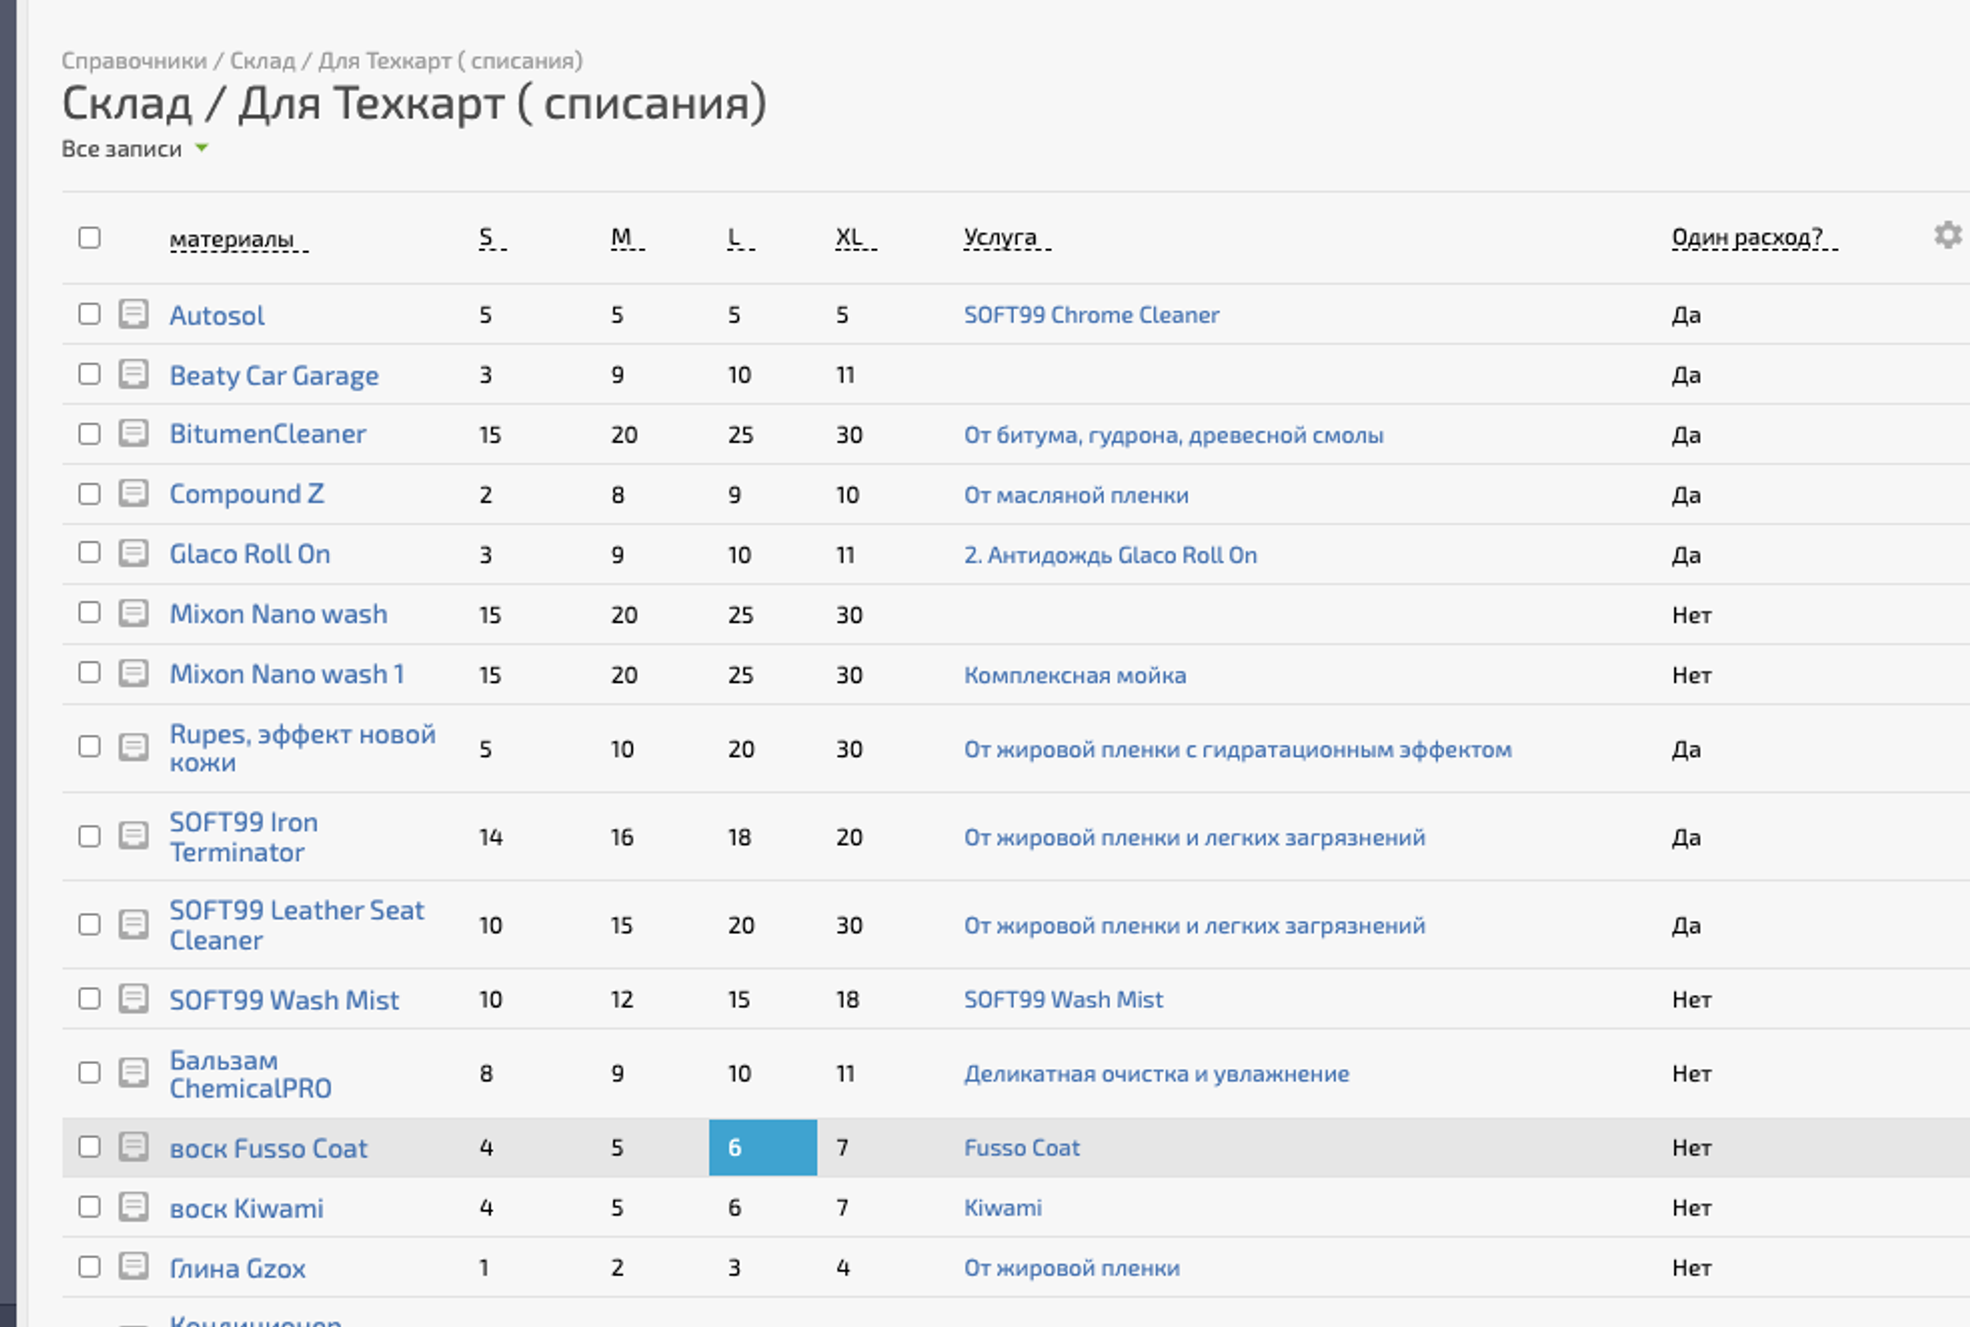Open the Glaco Roll On material link
The image size is (1970, 1327).
pyautogui.click(x=249, y=554)
